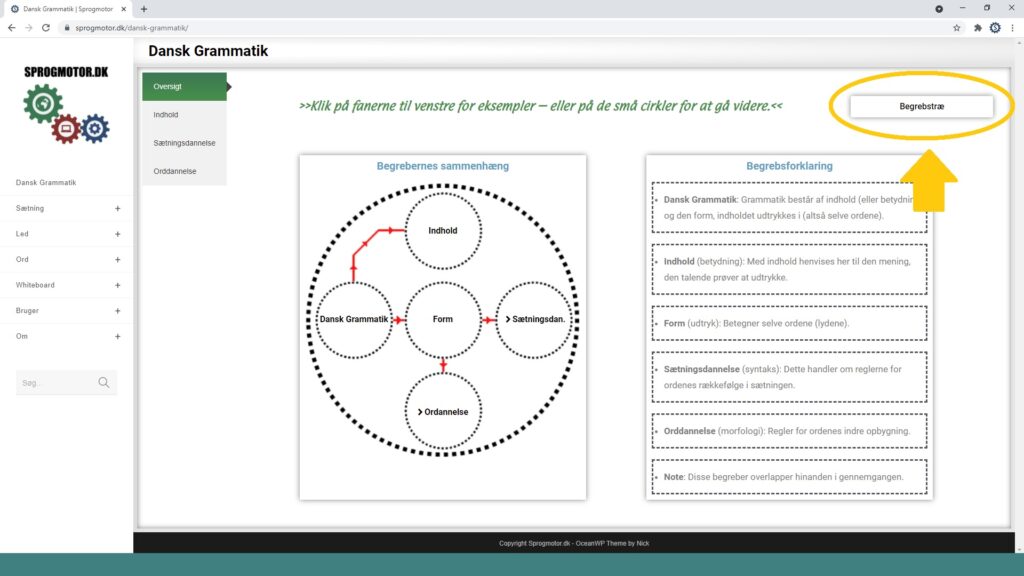
Task: Click the Bruger sidebar menu label
Action: click(27, 311)
